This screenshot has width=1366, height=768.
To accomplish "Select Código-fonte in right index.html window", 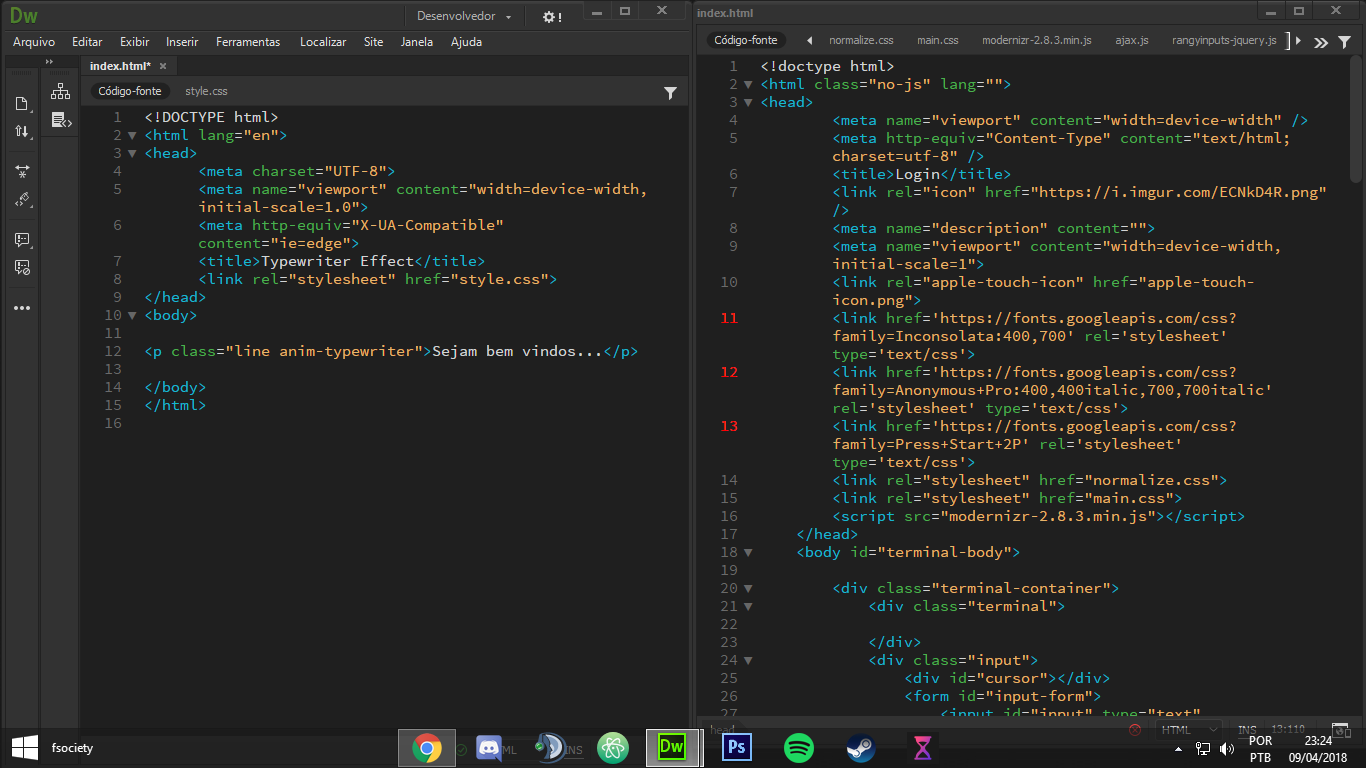I will click(745, 40).
